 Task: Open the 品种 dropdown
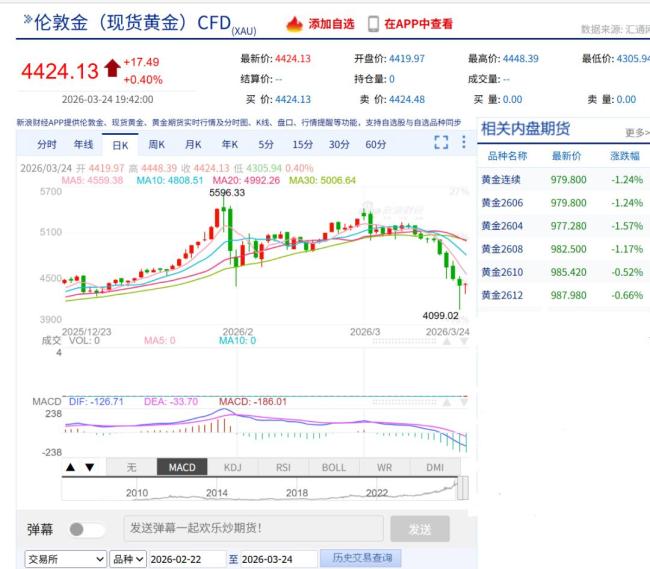[x=128, y=559]
